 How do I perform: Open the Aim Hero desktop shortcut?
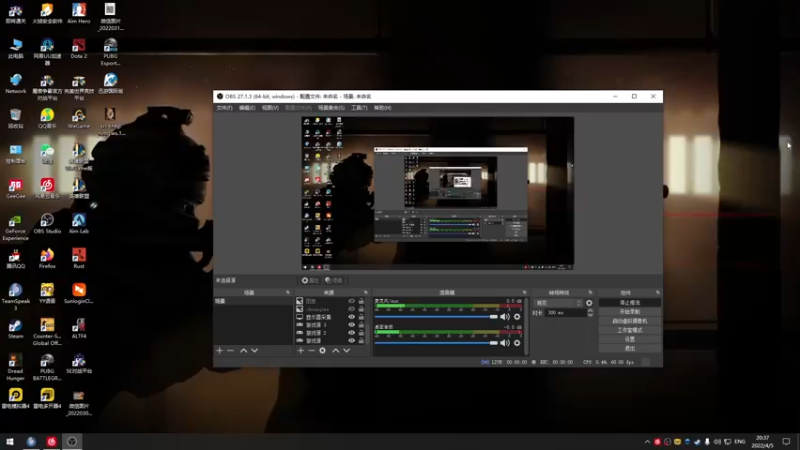coord(79,14)
